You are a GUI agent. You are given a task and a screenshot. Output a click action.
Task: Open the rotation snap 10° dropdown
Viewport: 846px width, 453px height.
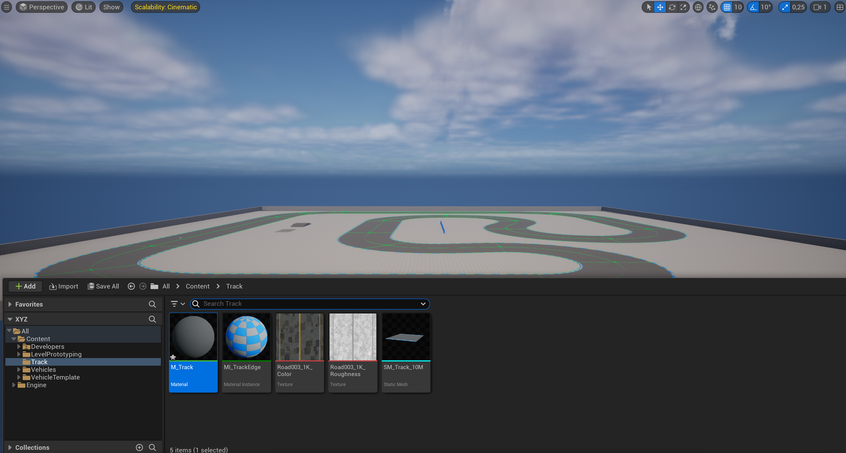click(x=766, y=7)
